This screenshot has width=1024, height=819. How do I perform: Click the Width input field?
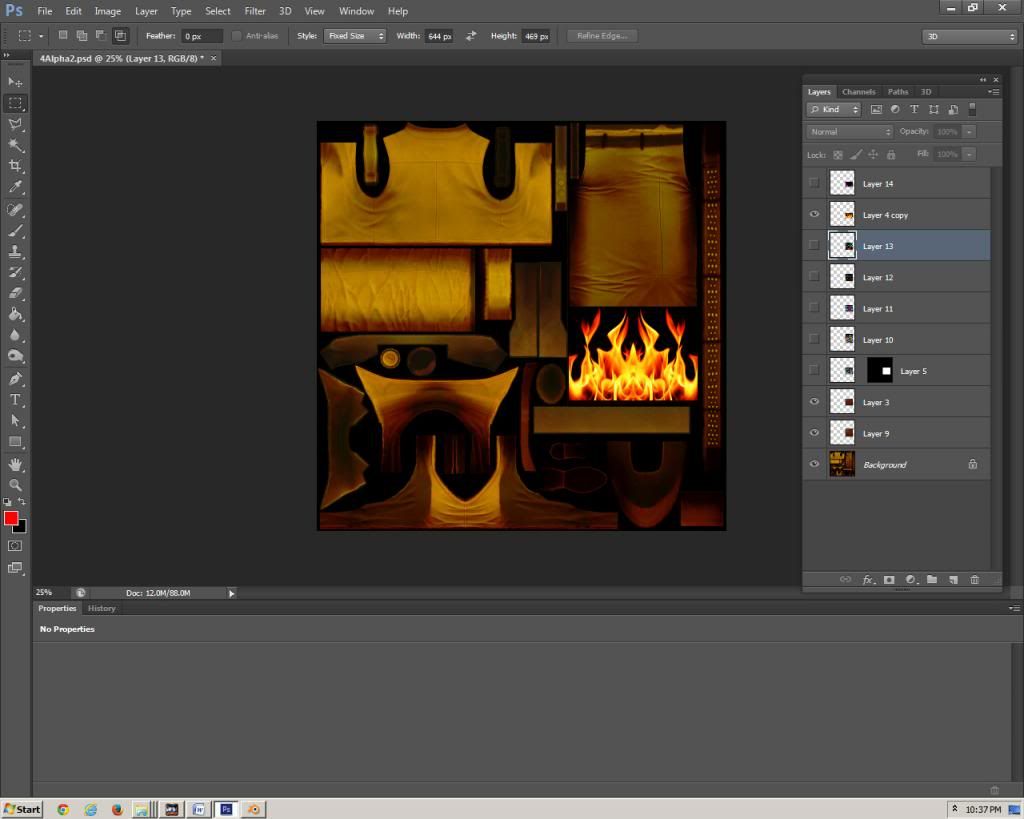click(x=439, y=36)
